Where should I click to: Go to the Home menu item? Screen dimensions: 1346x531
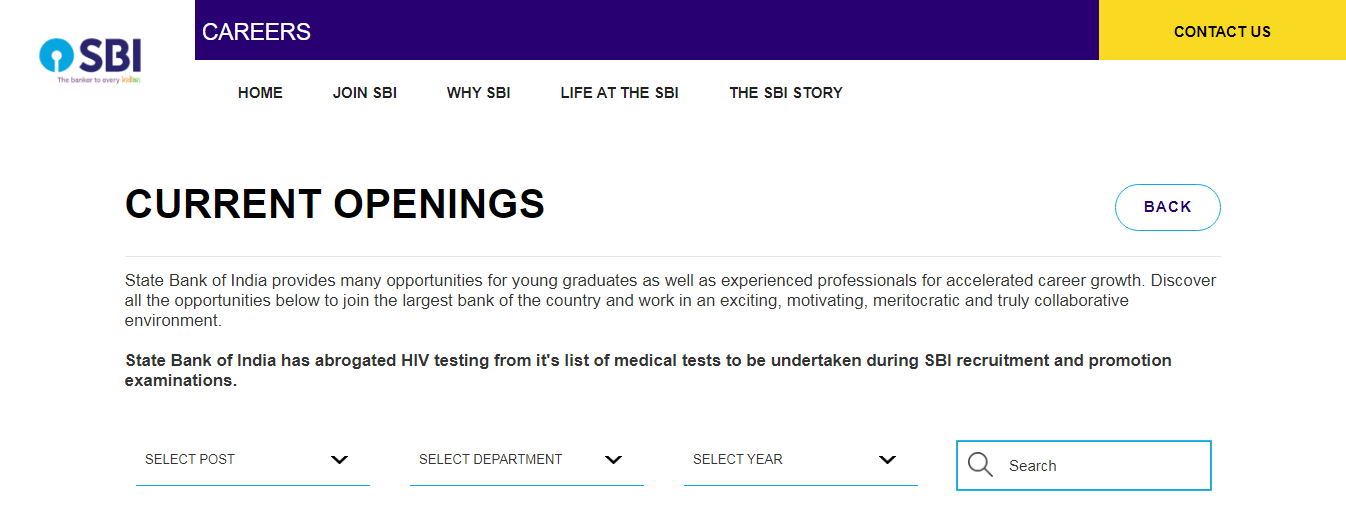point(260,93)
